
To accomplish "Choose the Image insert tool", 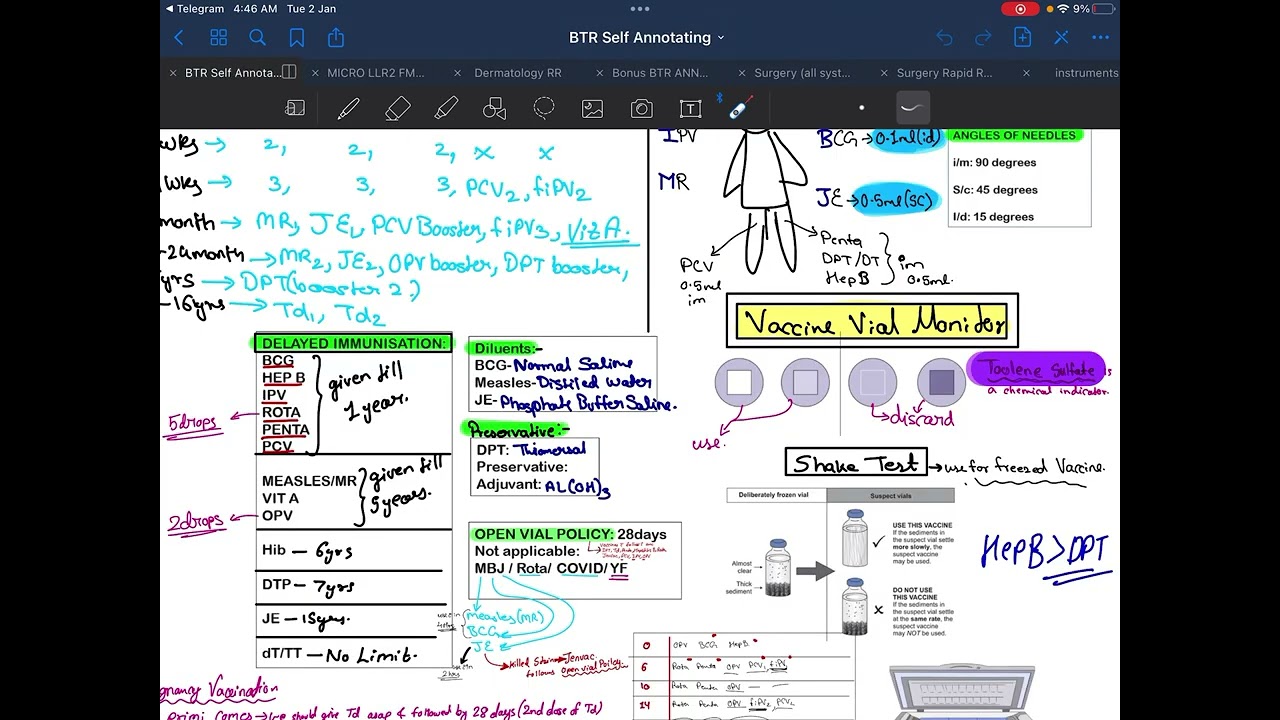I will point(593,108).
